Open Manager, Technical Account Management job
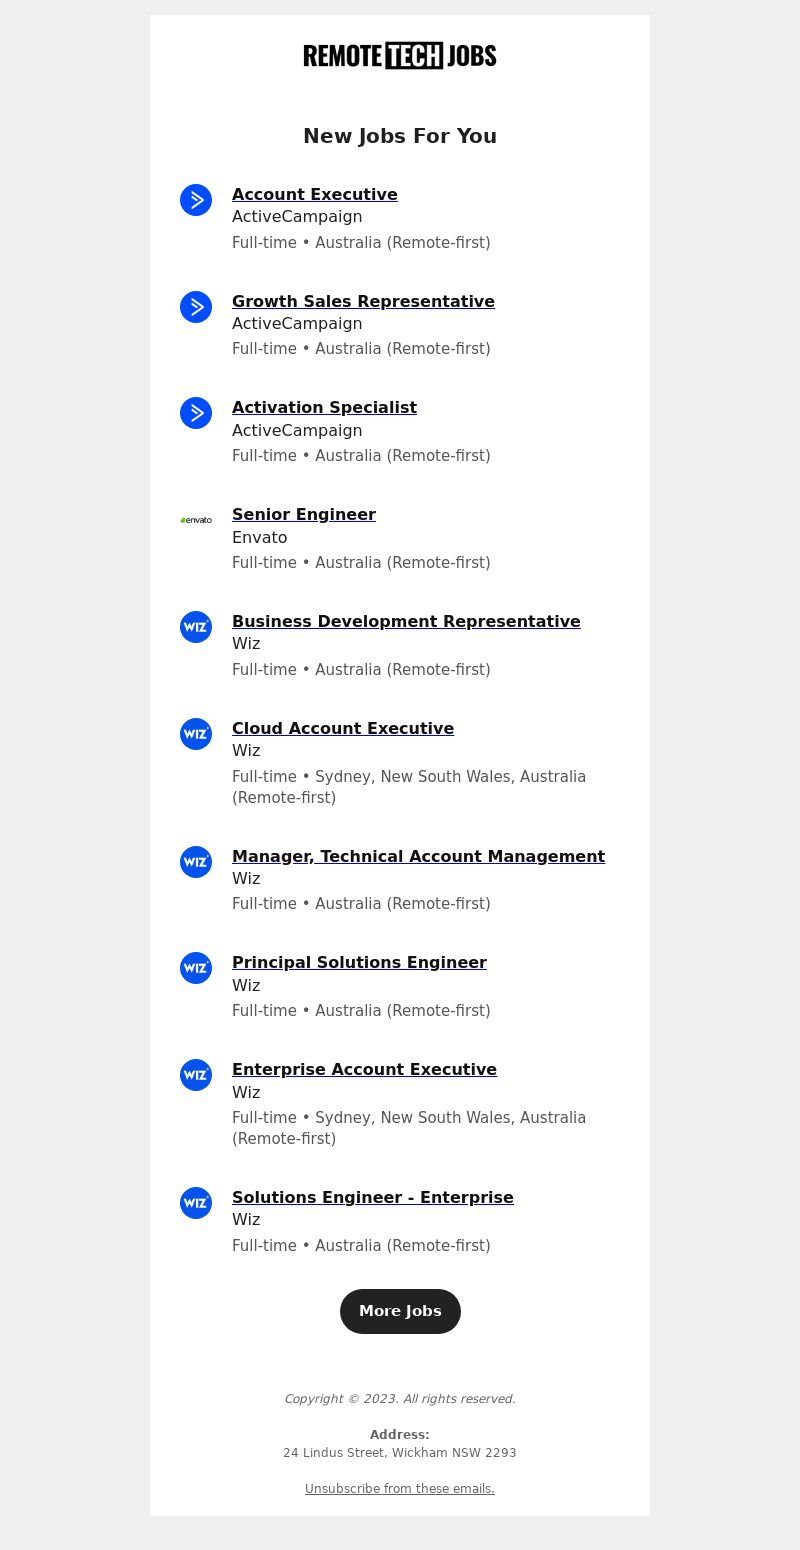The image size is (800, 1550). pos(418,856)
